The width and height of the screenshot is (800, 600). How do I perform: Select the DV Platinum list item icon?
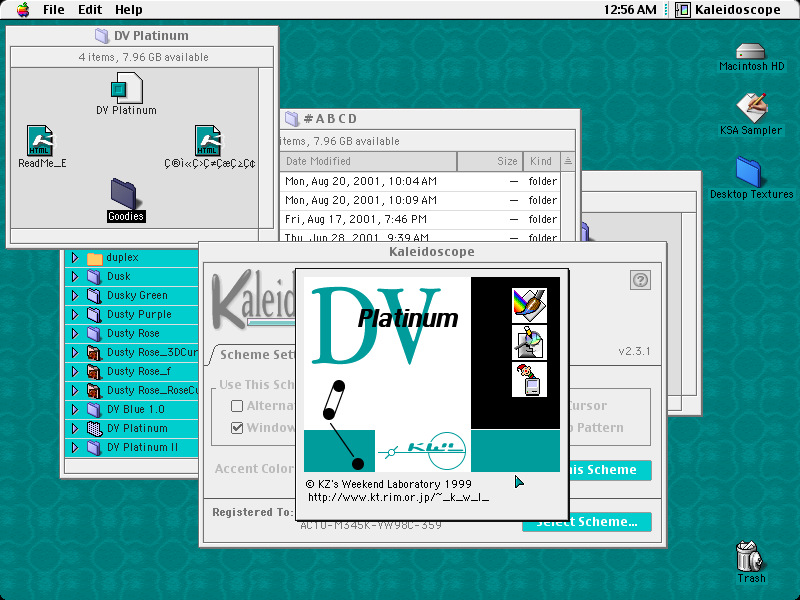tap(94, 429)
